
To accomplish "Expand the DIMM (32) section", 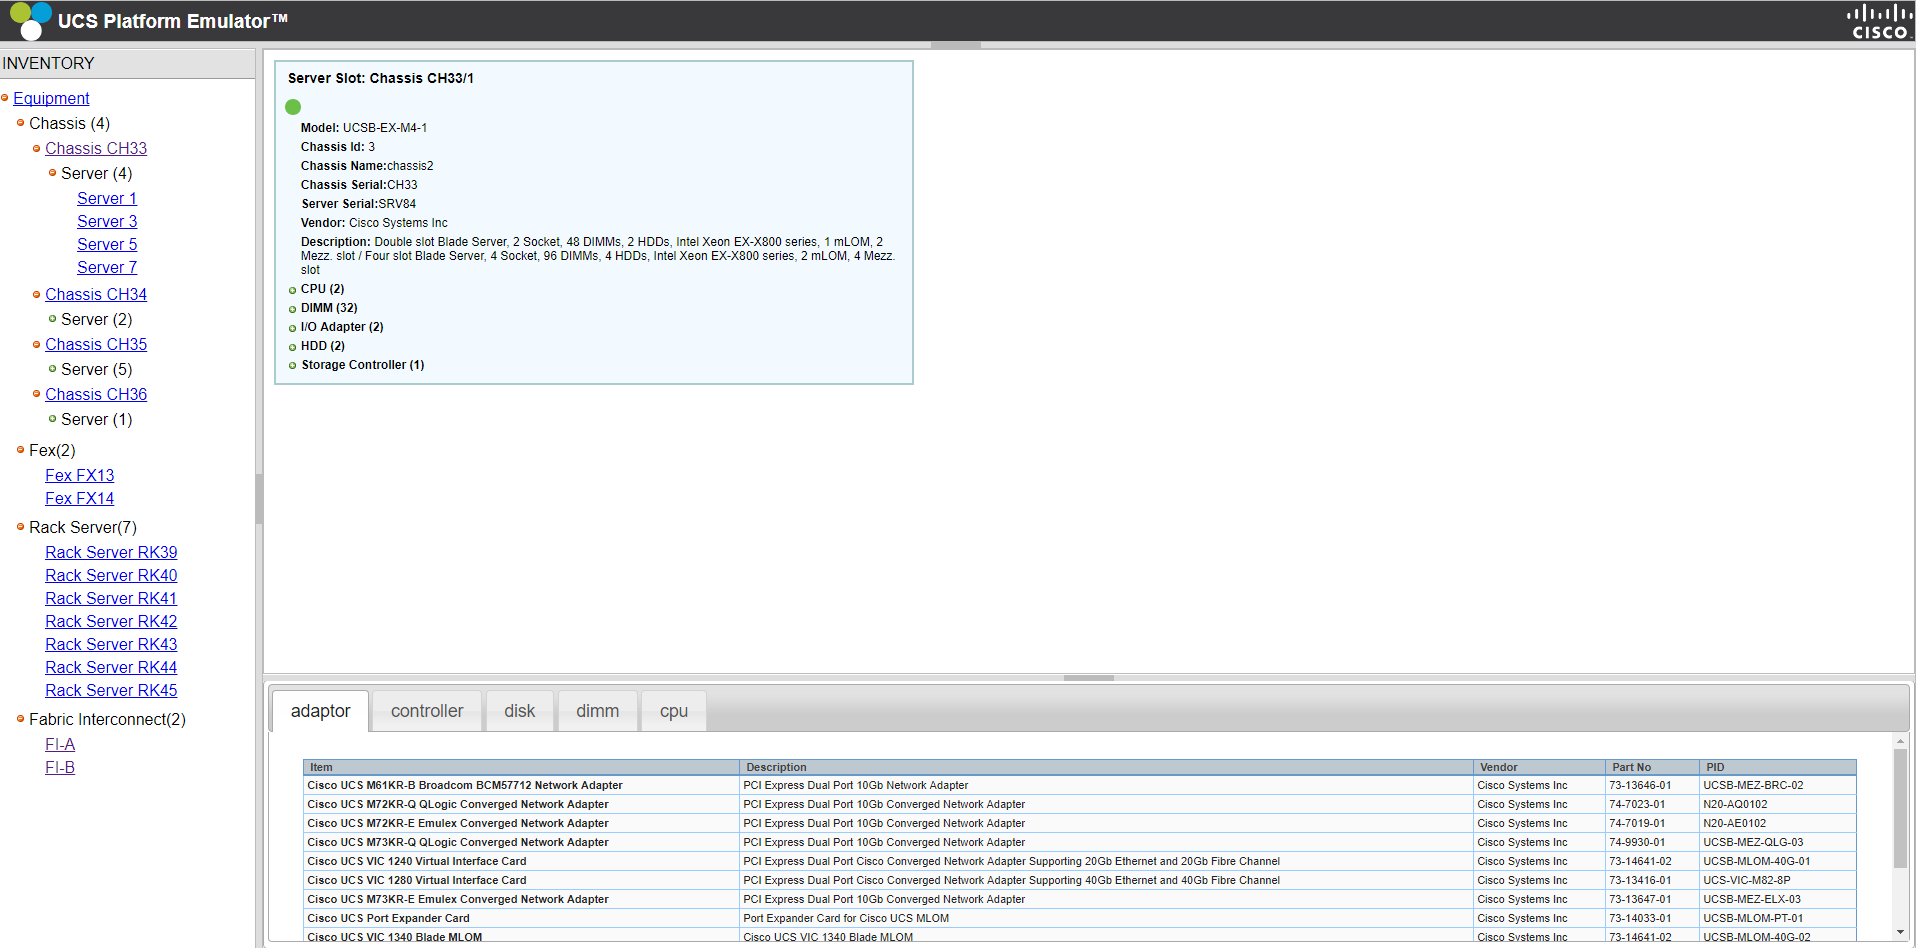I will [292, 309].
